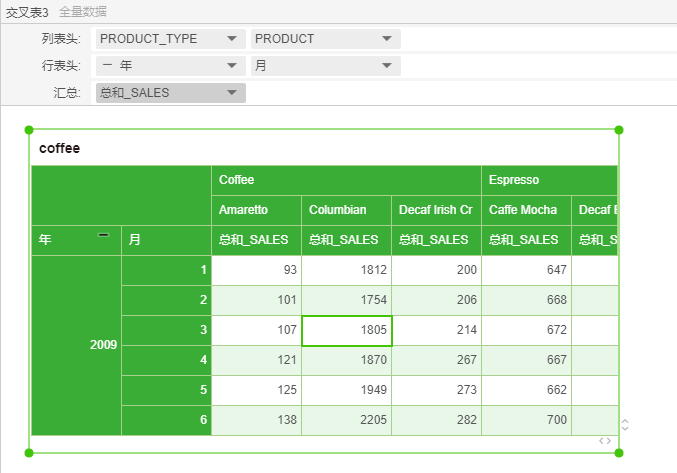This screenshot has height=473, width=677.
Task: Click the bottom-right green resize handle
Action: 619,453
